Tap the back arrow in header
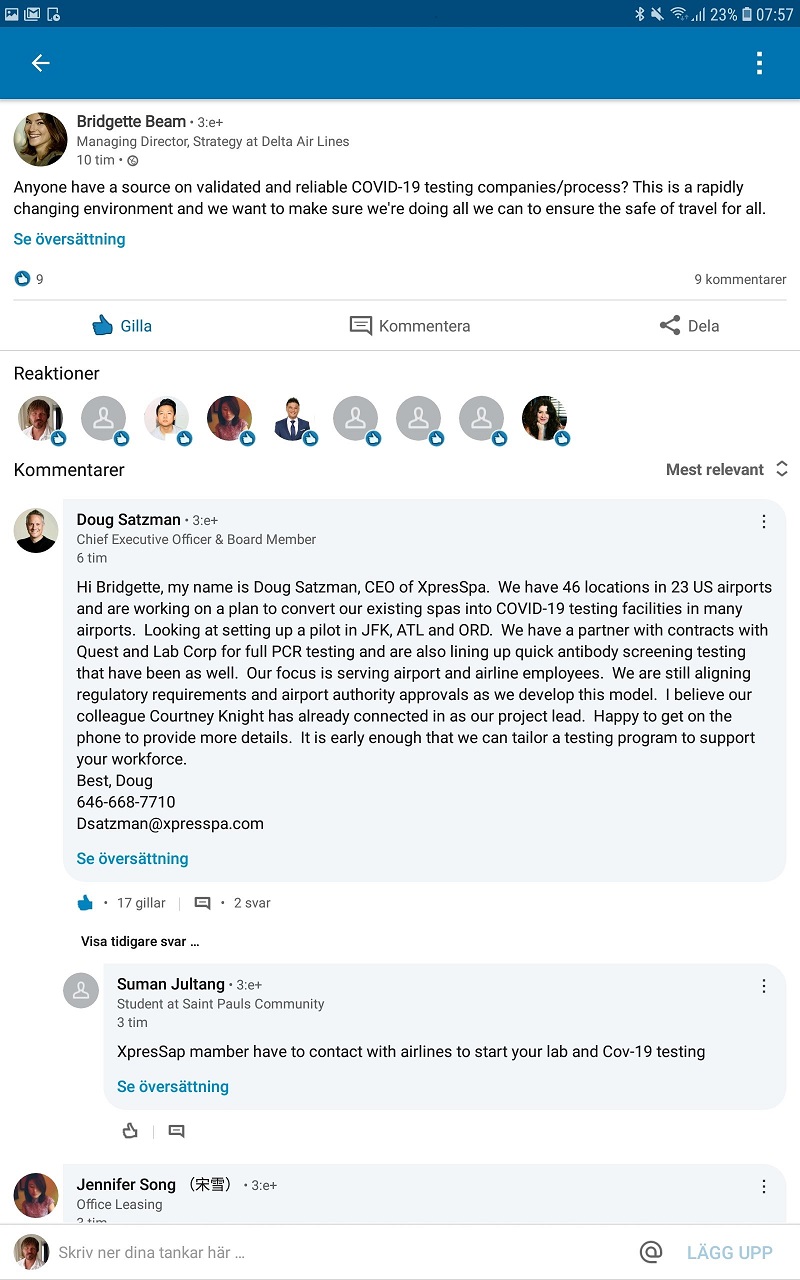This screenshot has height=1280, width=800. (40, 63)
